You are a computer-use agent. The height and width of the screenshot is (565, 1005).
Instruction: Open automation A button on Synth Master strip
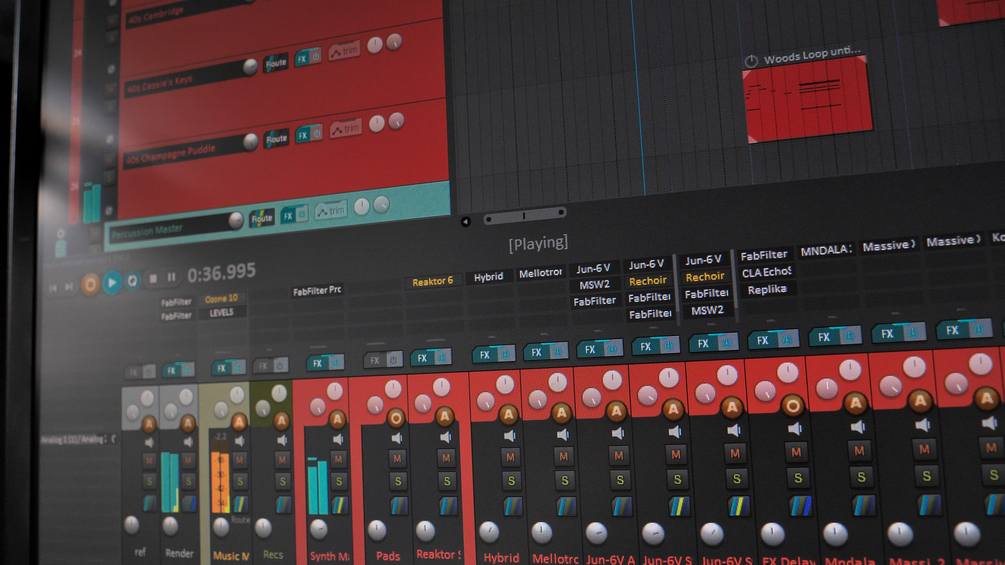click(x=337, y=420)
